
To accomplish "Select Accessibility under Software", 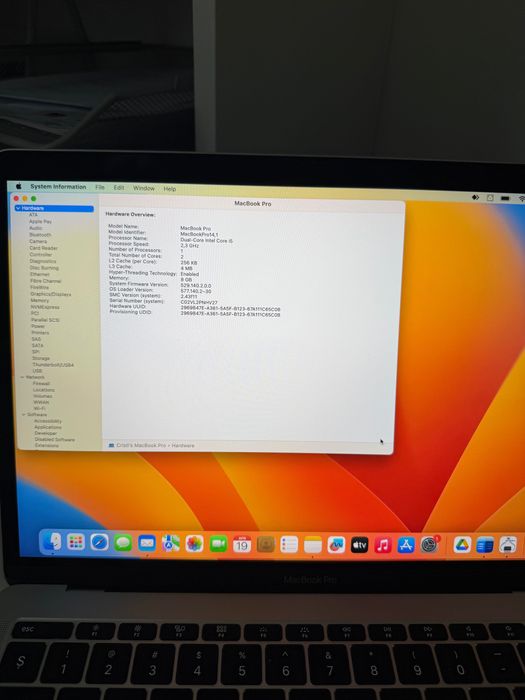I will [48, 421].
